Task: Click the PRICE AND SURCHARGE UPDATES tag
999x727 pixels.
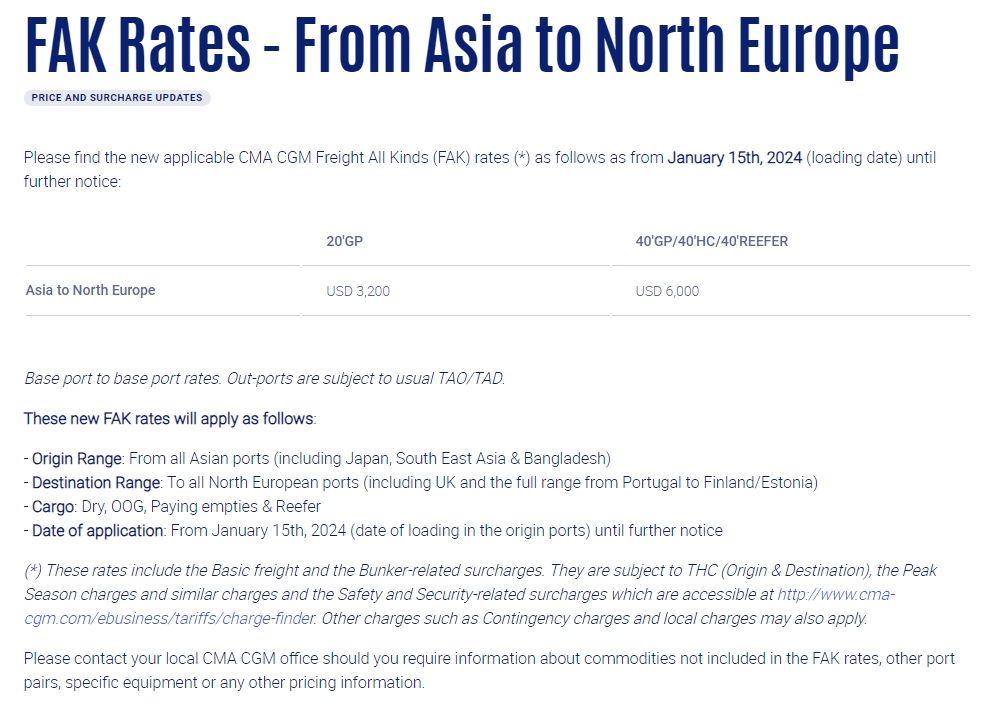Action: click(117, 97)
